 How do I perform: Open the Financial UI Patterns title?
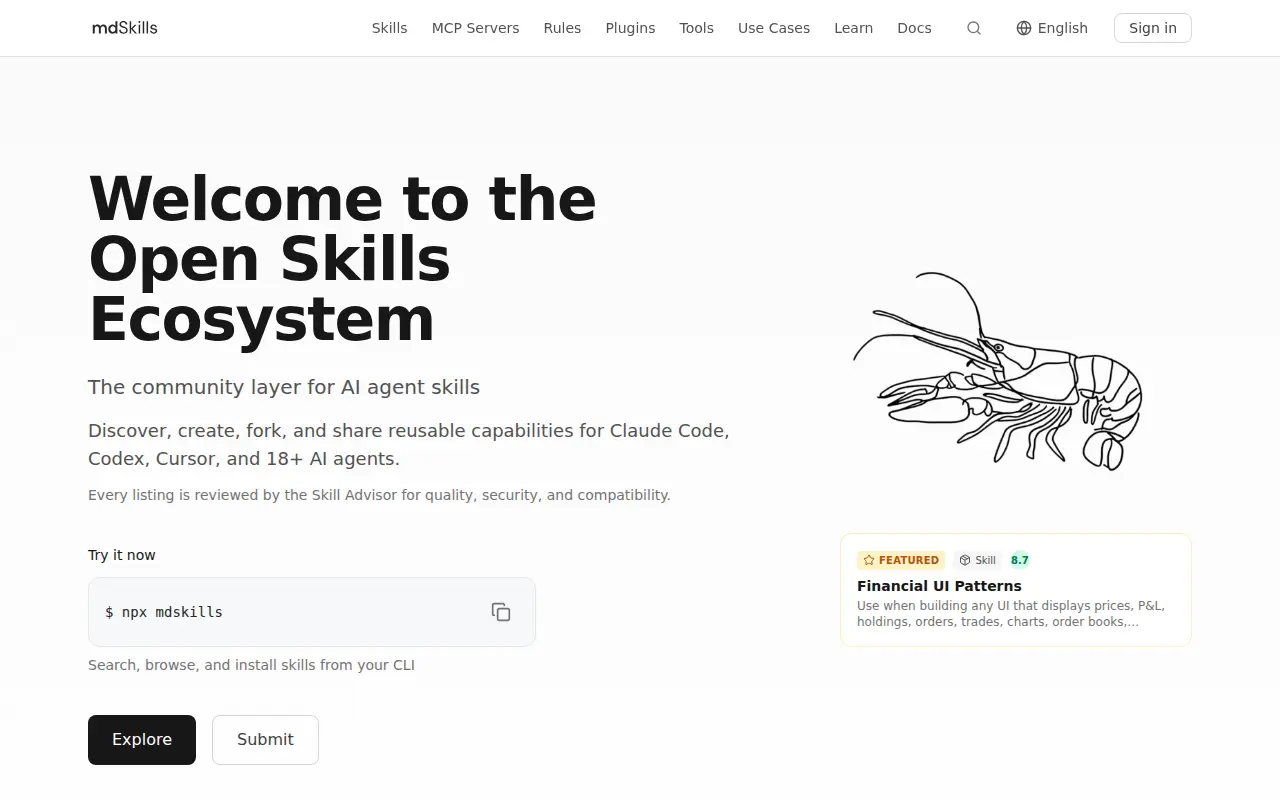tap(939, 586)
